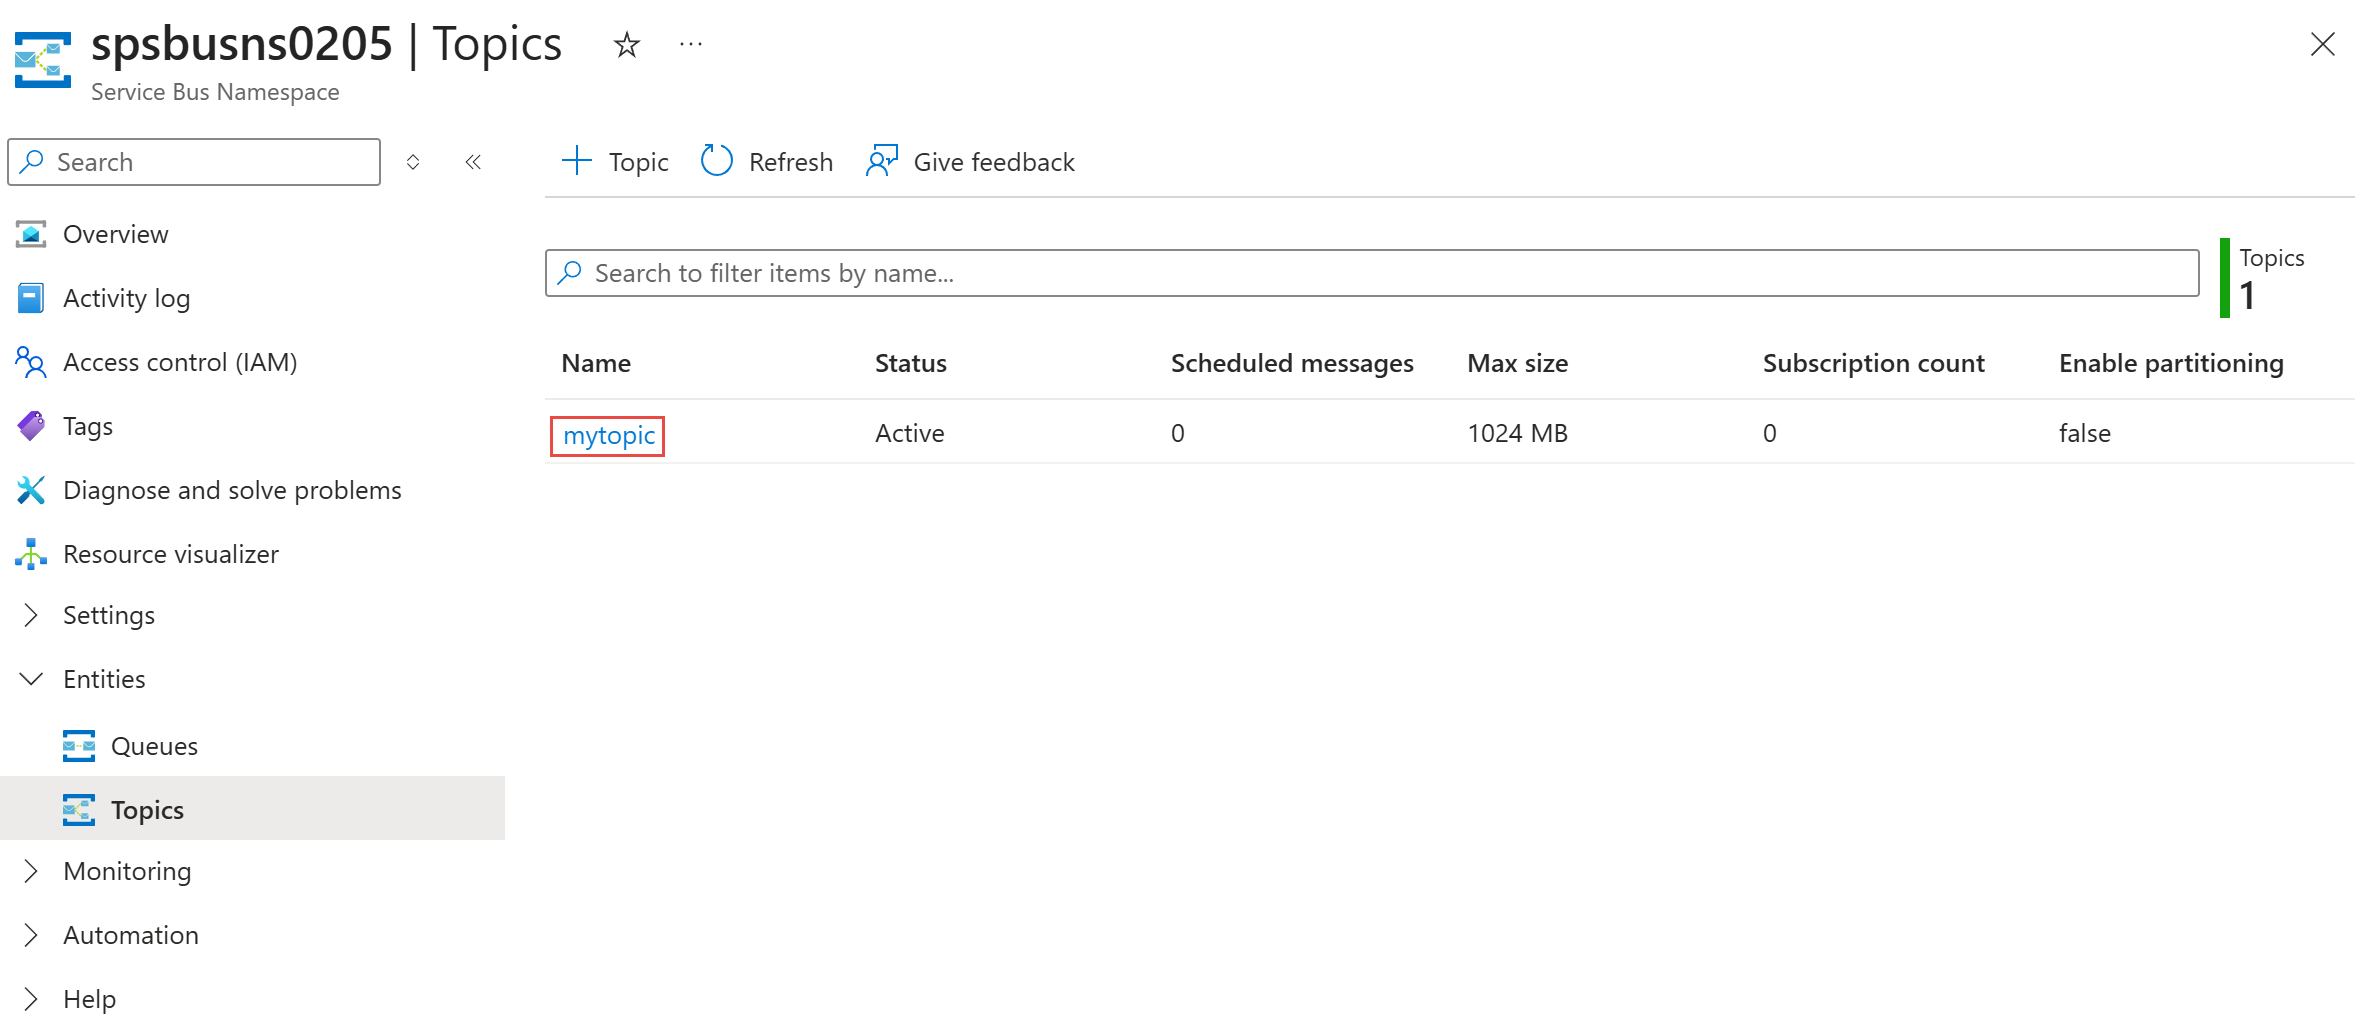
Task: Go to Access control (IAM)
Action: pyautogui.click(x=180, y=362)
